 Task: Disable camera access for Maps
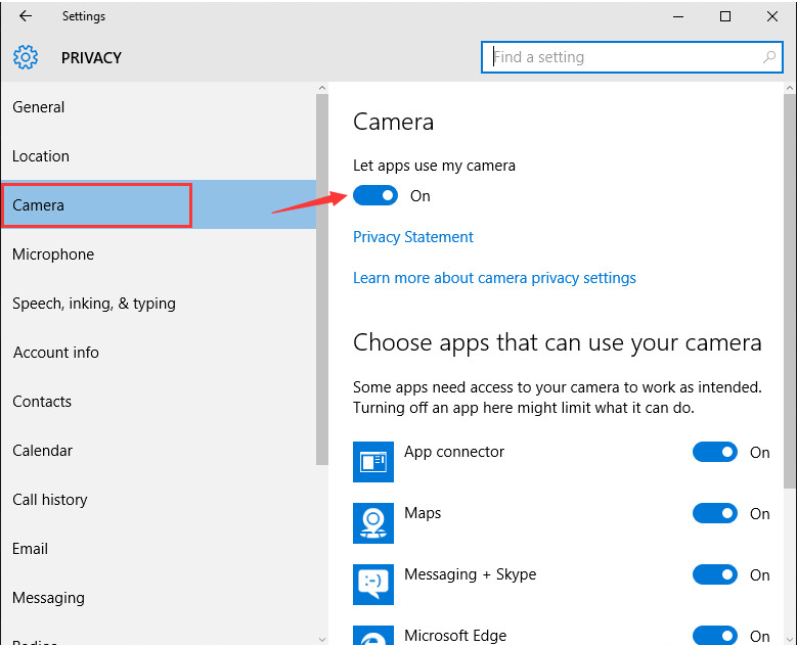(715, 513)
